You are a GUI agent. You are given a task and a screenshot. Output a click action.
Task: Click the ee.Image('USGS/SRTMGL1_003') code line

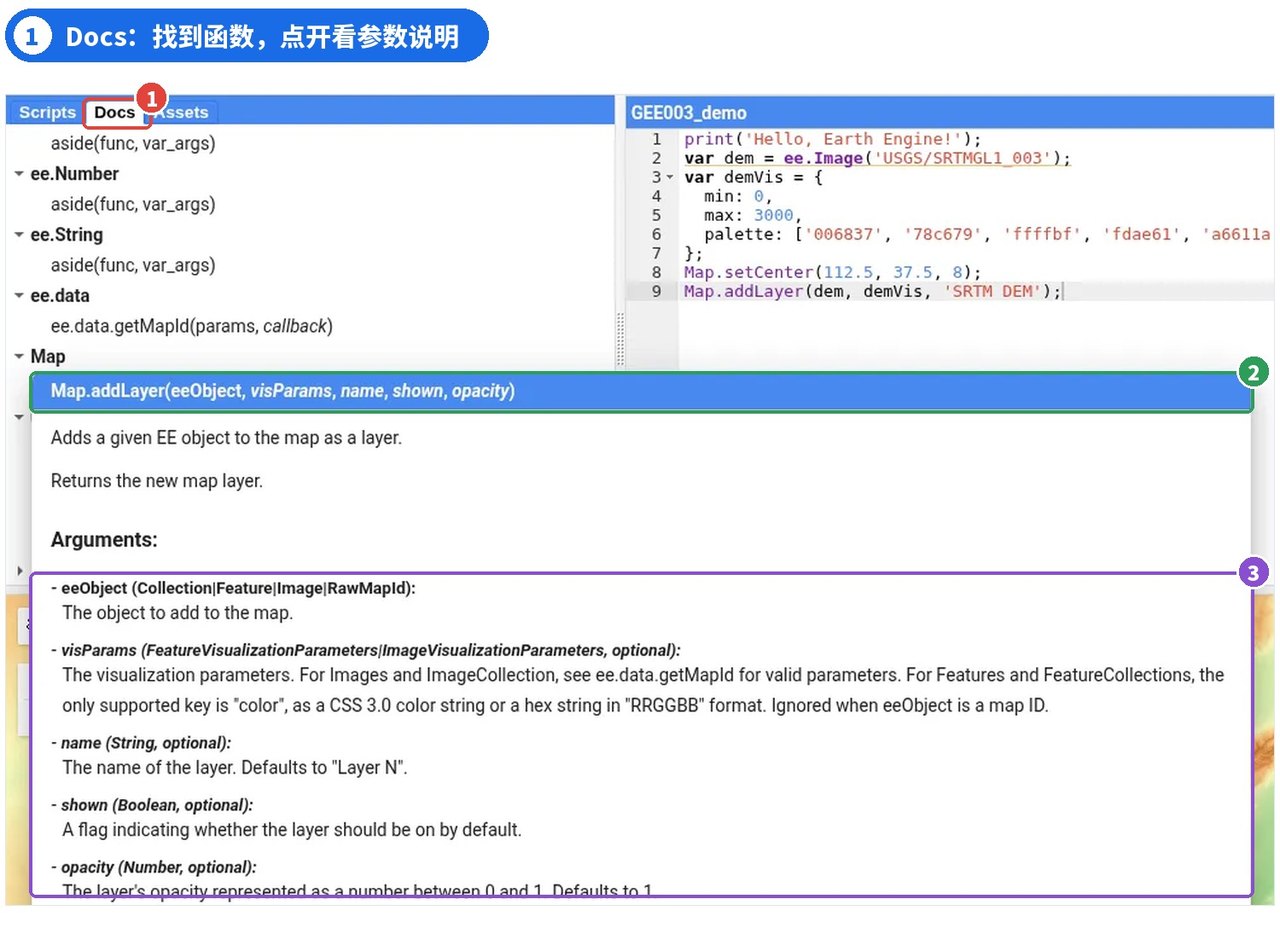(x=877, y=158)
